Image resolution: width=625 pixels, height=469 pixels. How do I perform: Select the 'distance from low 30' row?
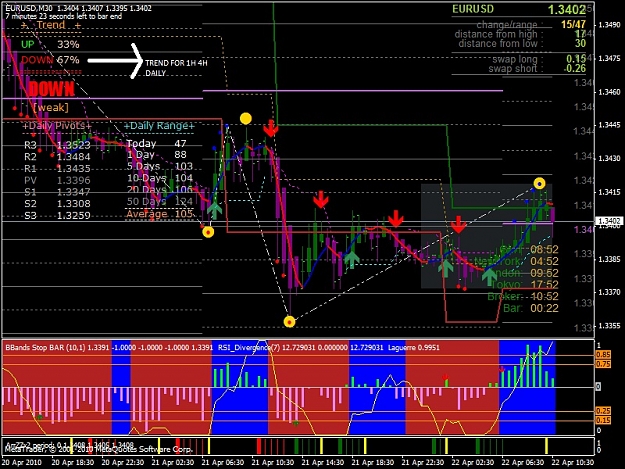coord(522,43)
